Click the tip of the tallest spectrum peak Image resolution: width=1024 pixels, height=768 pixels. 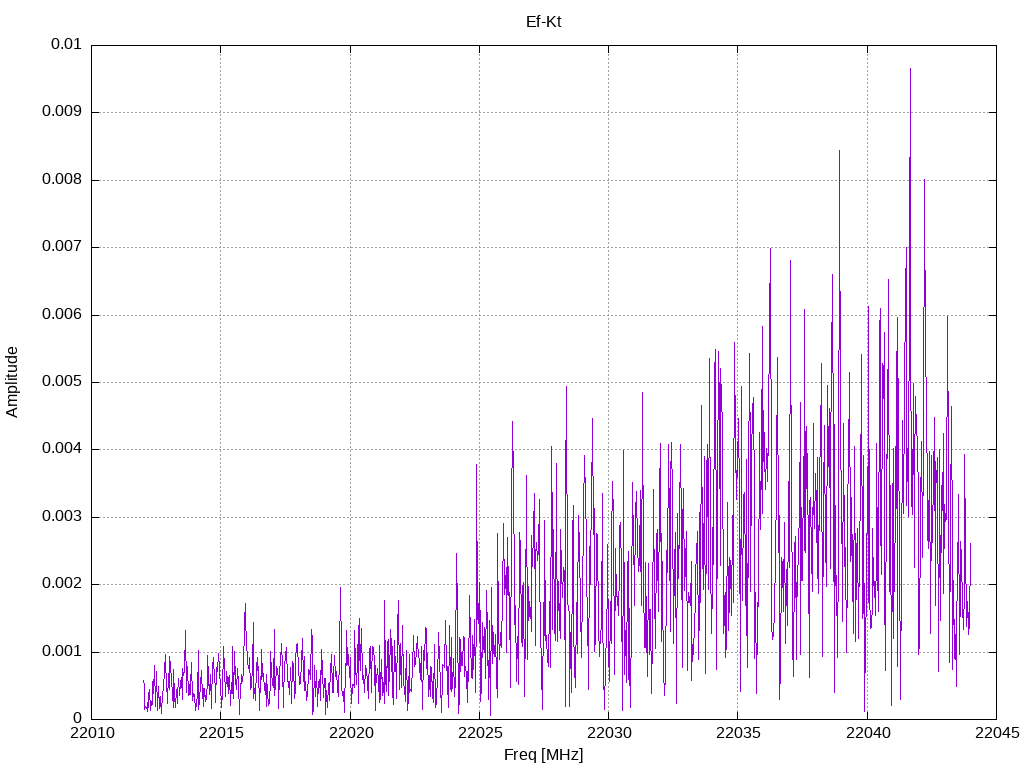click(910, 68)
